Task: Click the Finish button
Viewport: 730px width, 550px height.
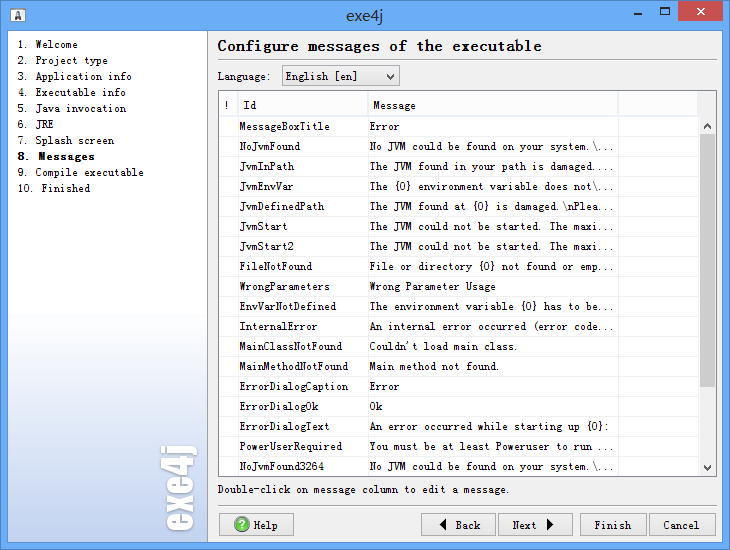Action: point(613,524)
